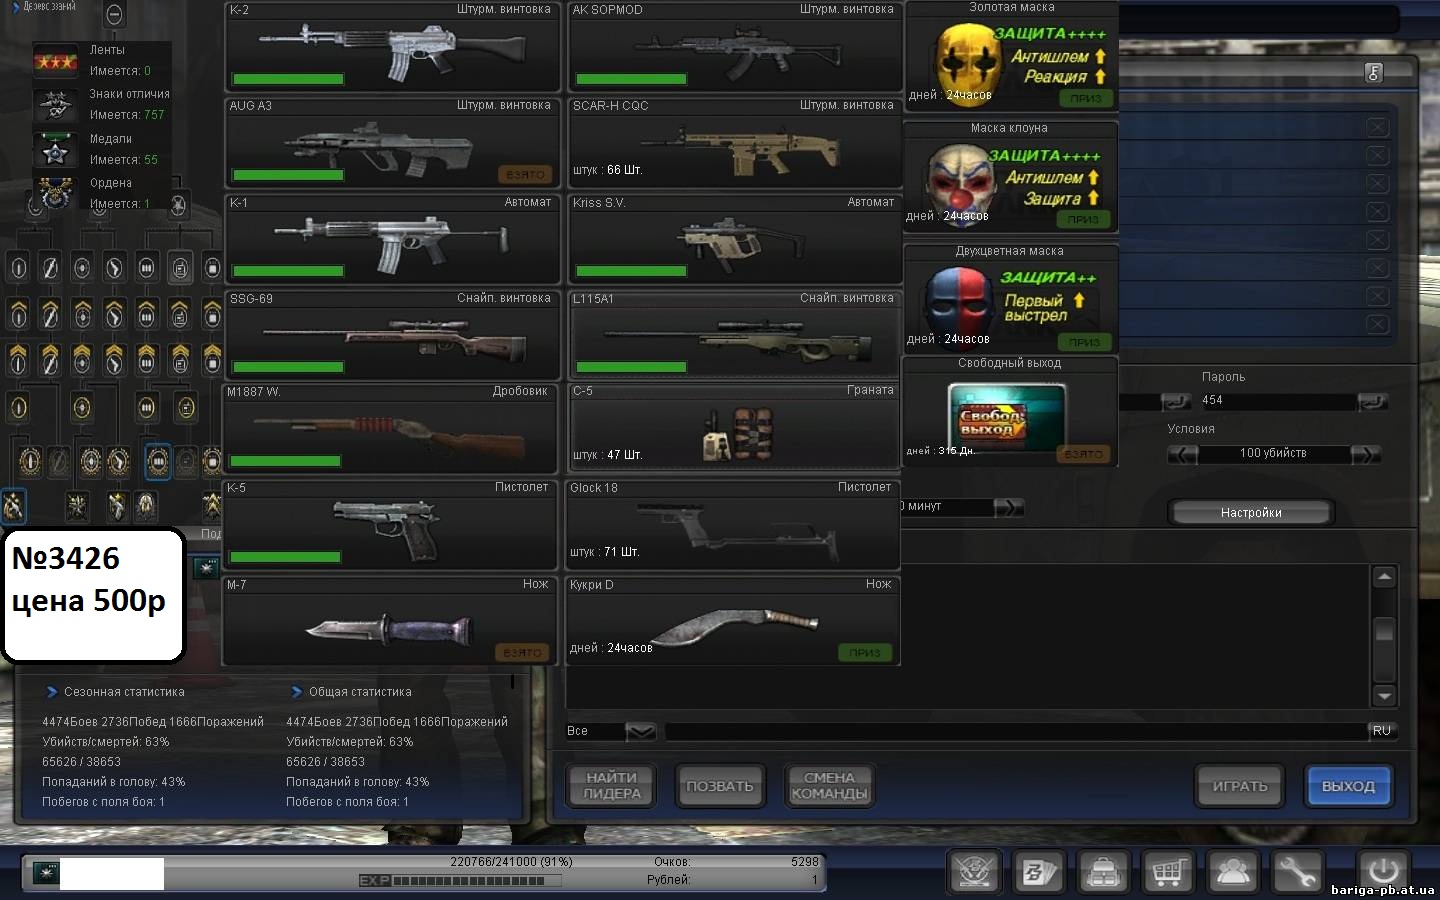This screenshot has width=1440, height=900.
Task: Click ПРИЗ button on Золотая маска card
Action: coord(1086,98)
